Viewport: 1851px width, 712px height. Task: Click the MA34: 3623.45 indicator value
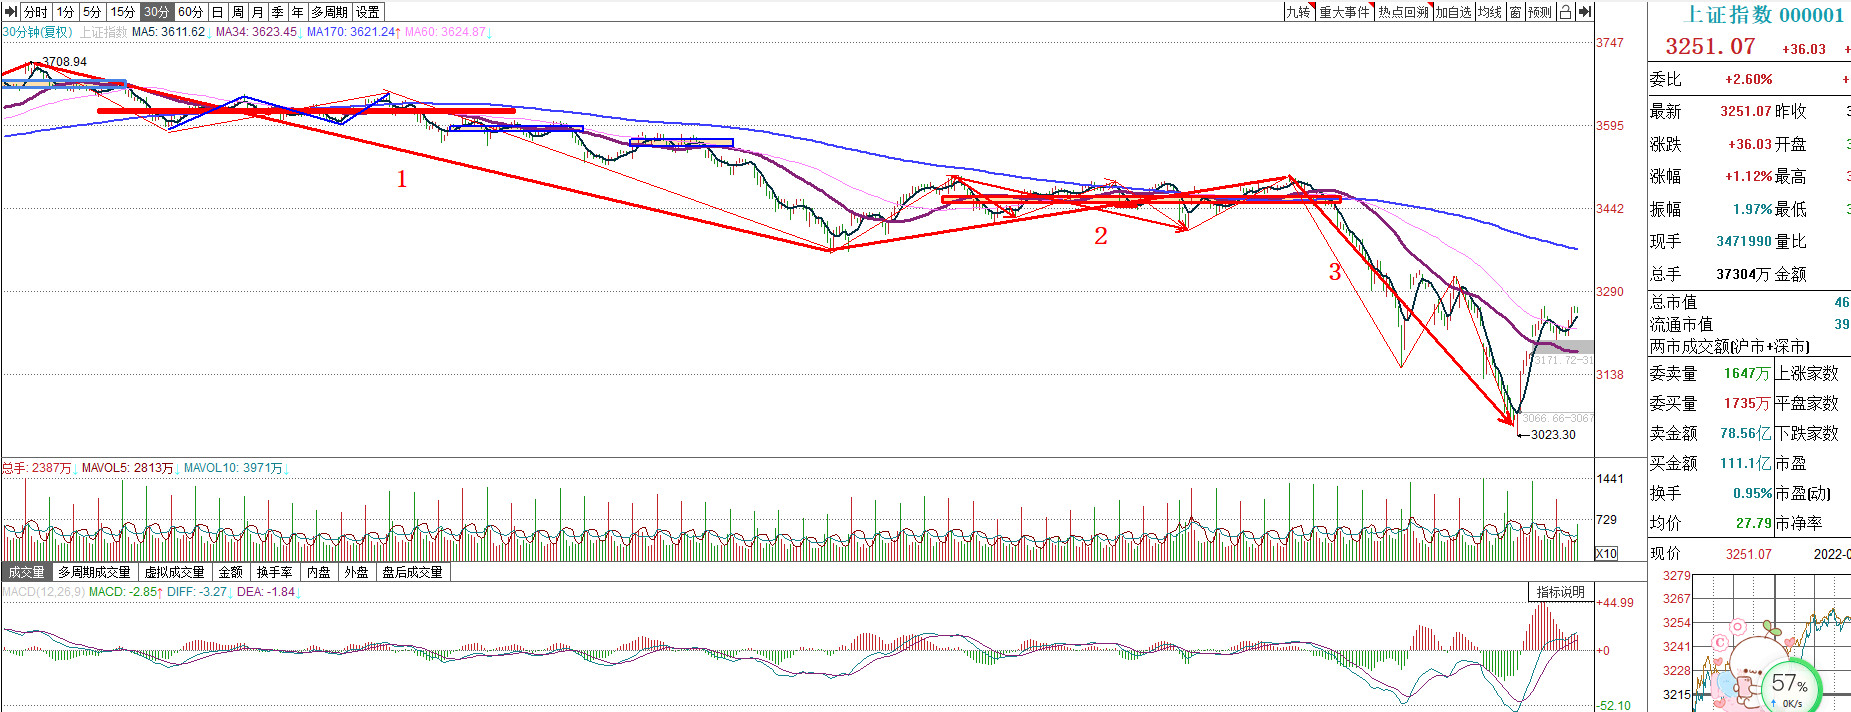point(257,32)
